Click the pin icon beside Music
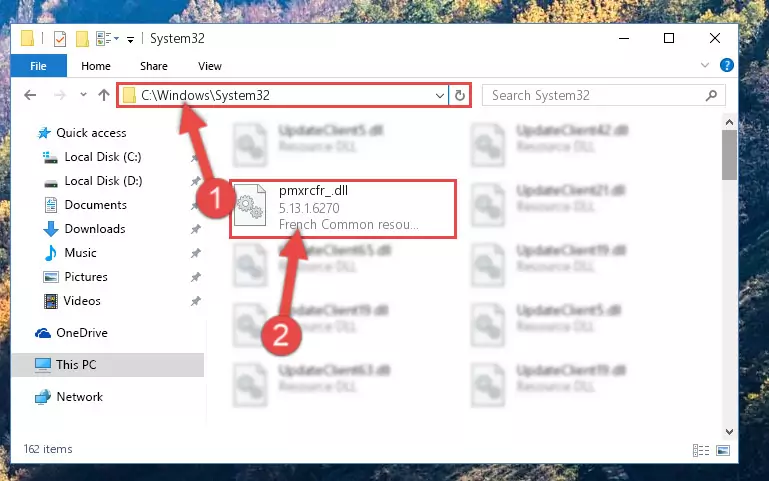Screen dimensions: 769x481 (x=196, y=253)
